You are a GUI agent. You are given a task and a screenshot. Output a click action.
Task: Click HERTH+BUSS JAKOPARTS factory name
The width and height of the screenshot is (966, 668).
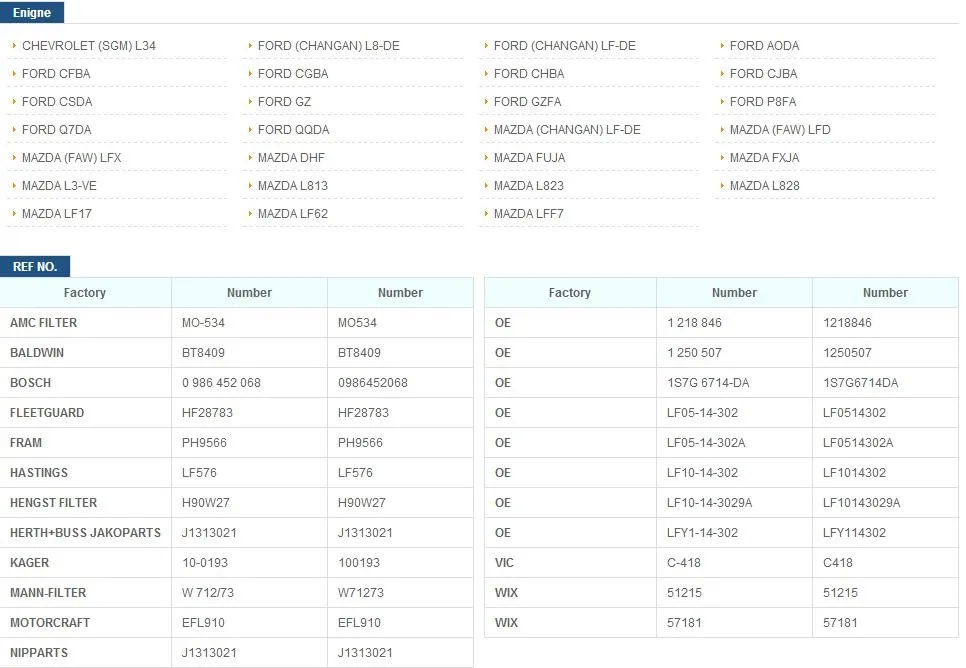pos(85,533)
